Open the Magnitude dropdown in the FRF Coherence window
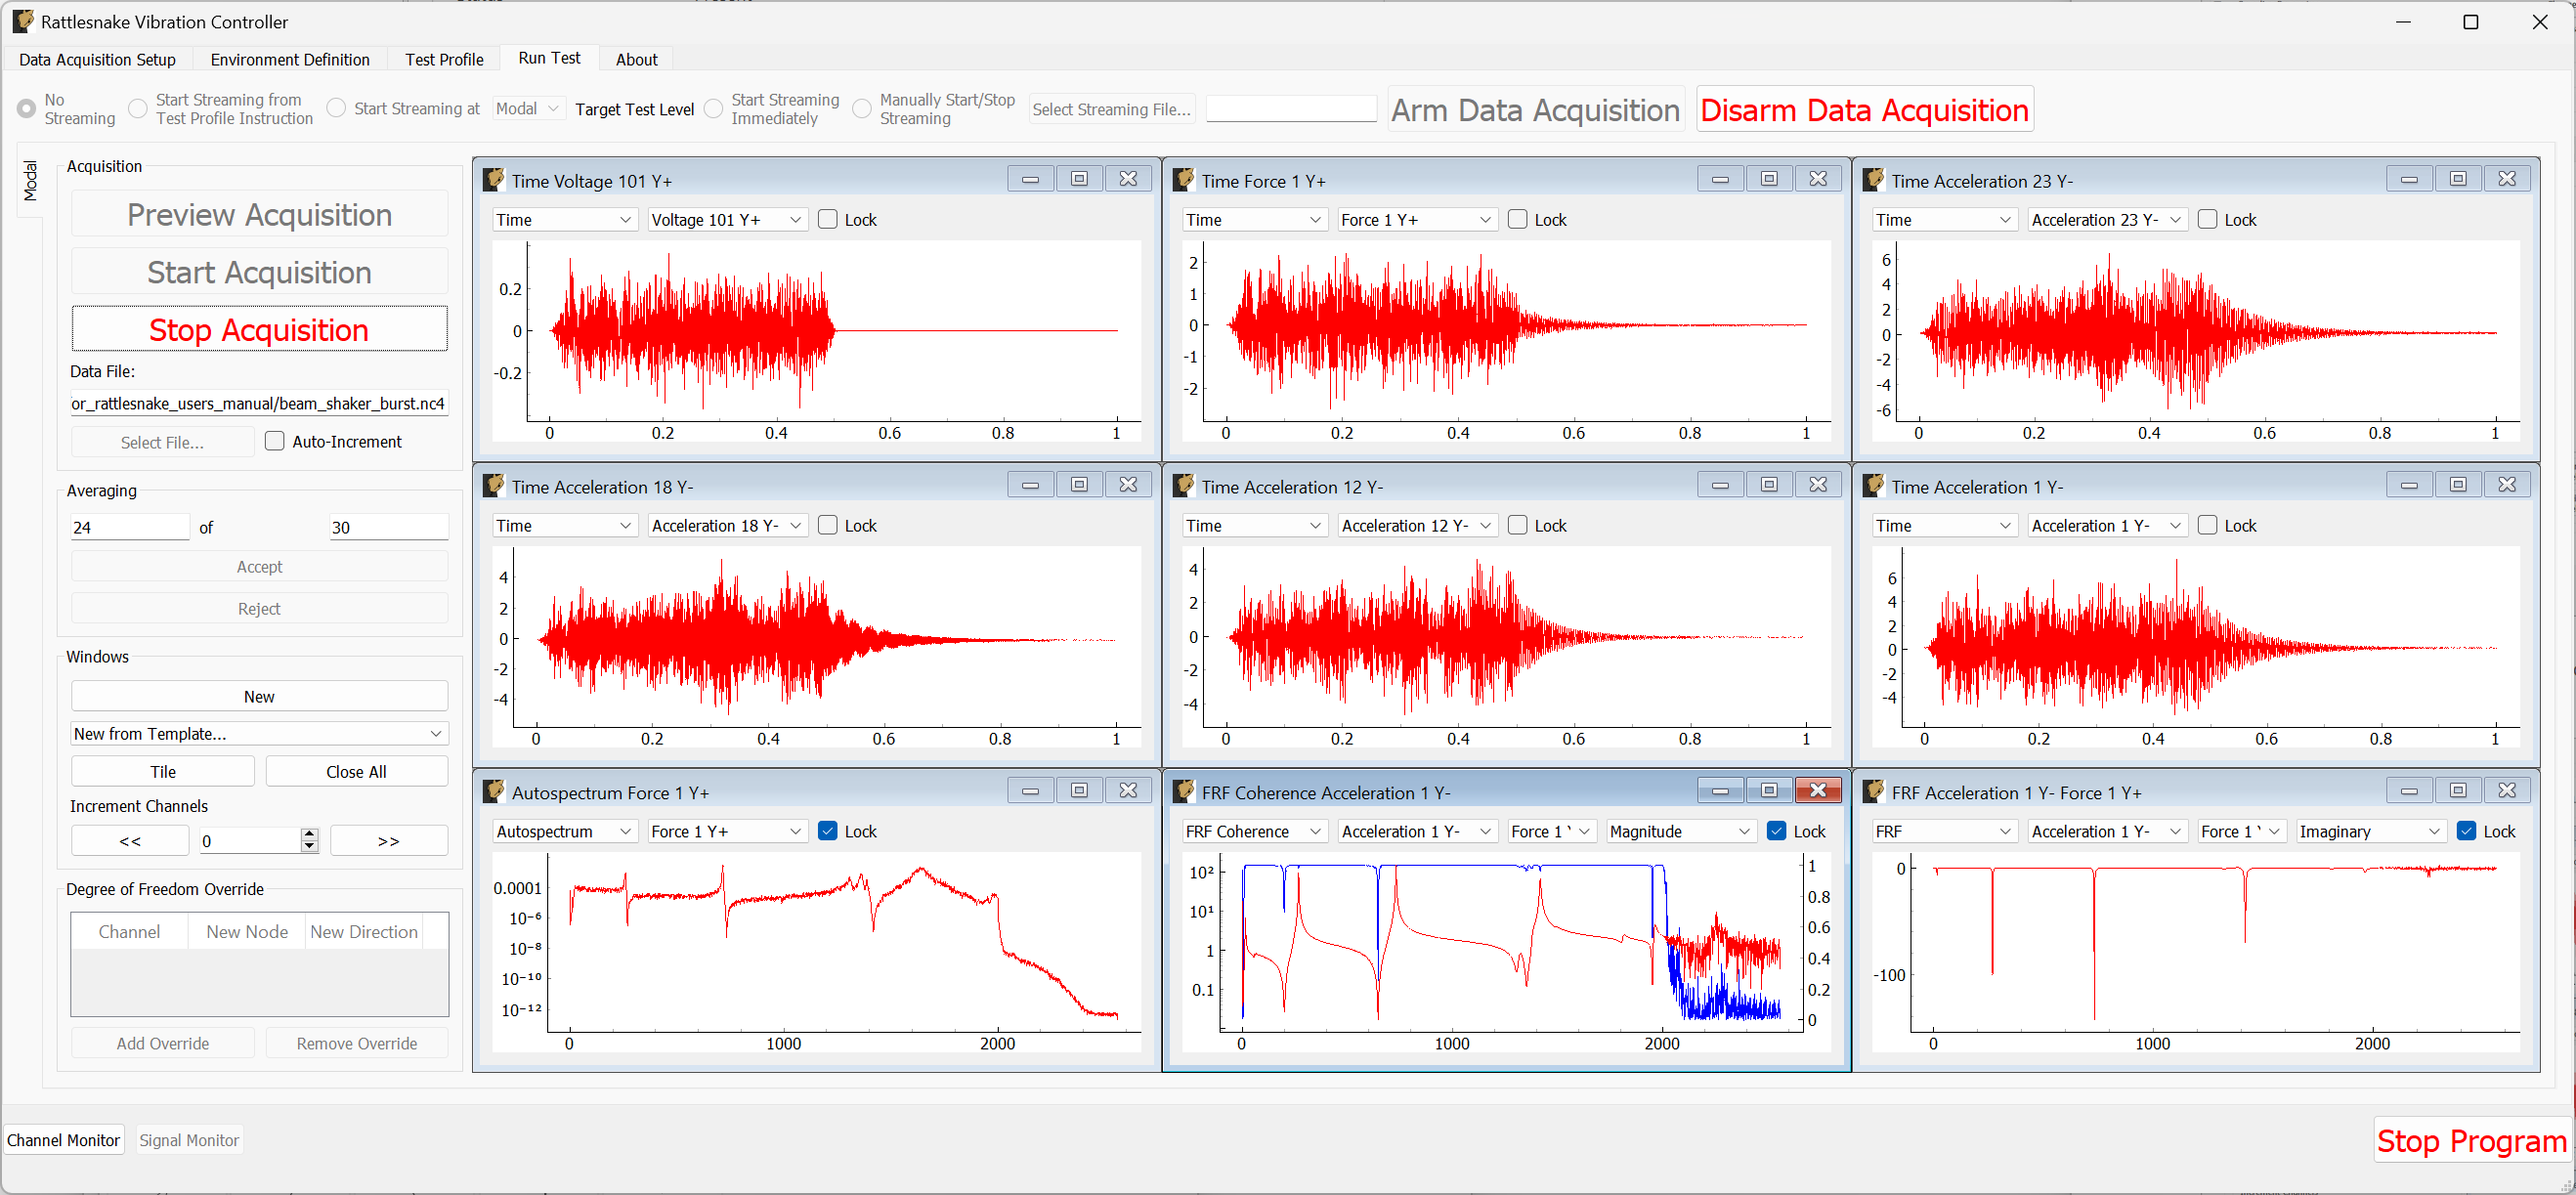 (x=1681, y=831)
